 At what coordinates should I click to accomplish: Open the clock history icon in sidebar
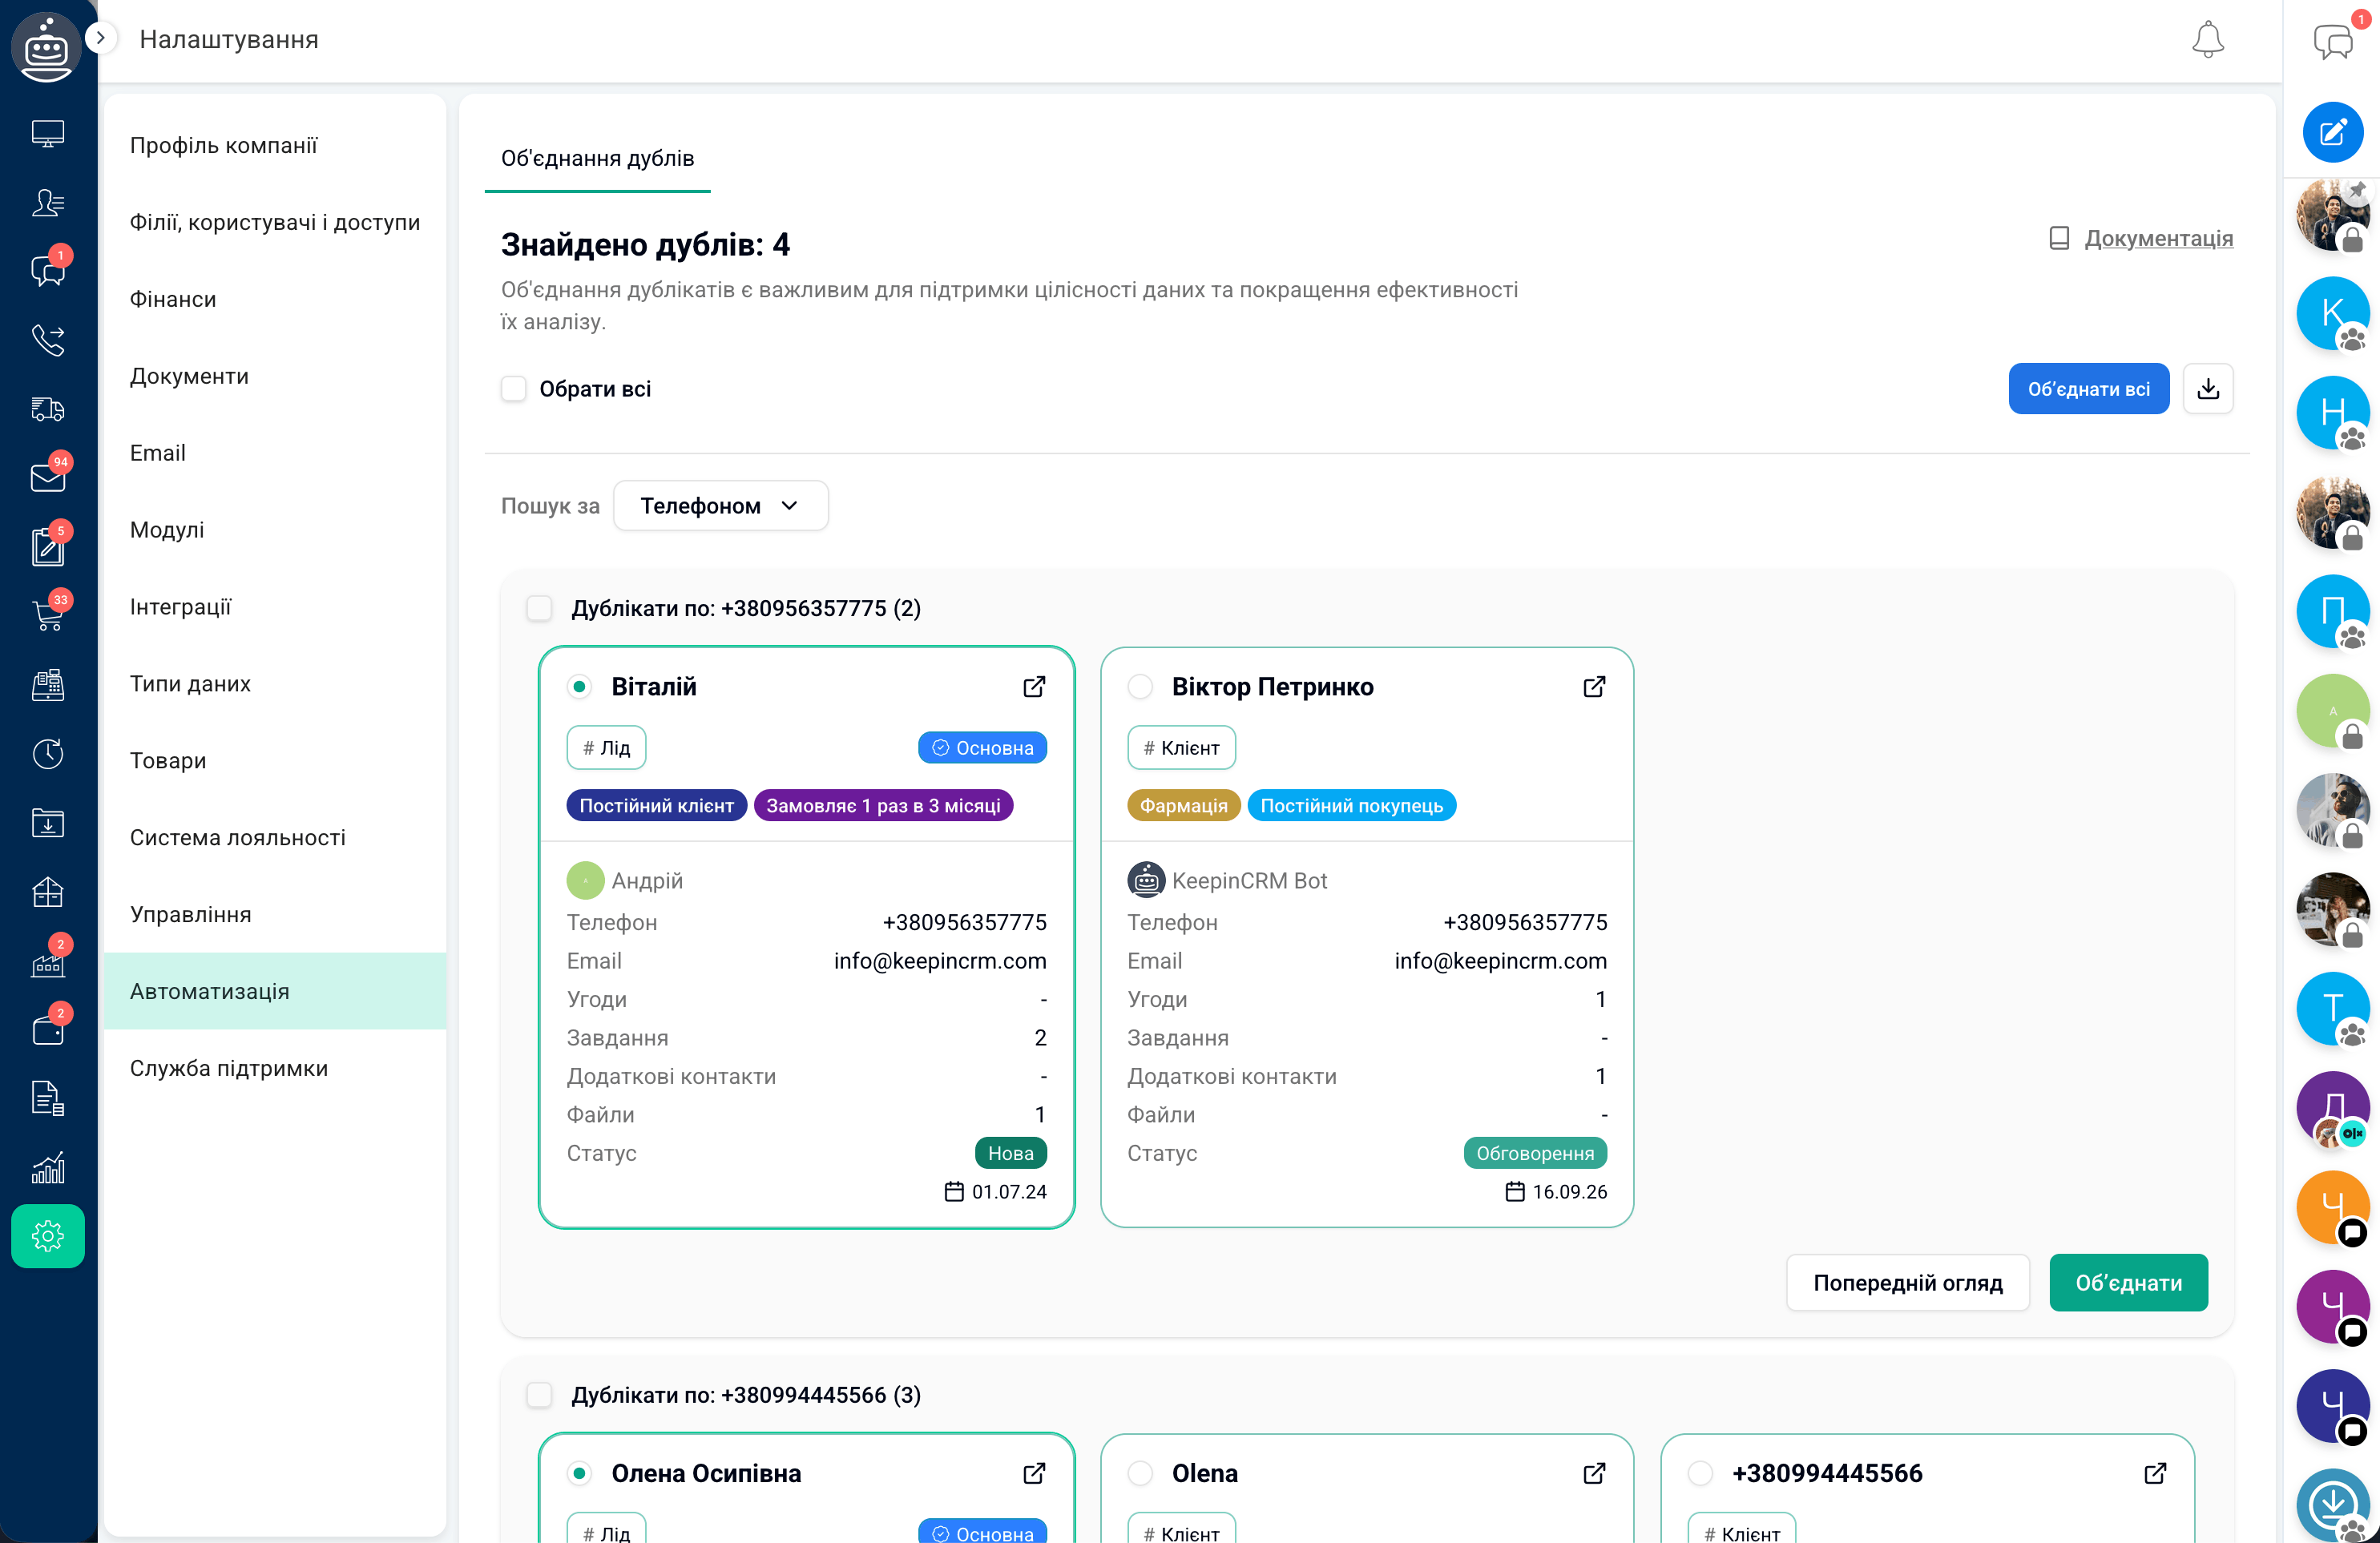point(48,753)
